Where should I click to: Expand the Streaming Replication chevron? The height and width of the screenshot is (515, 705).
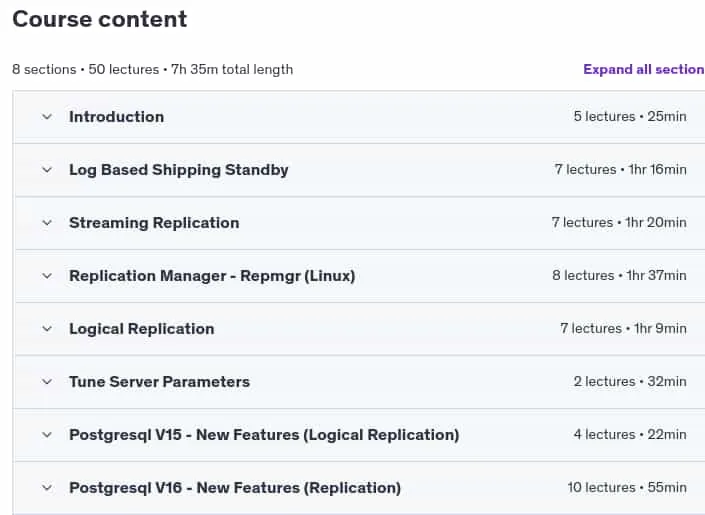(47, 223)
